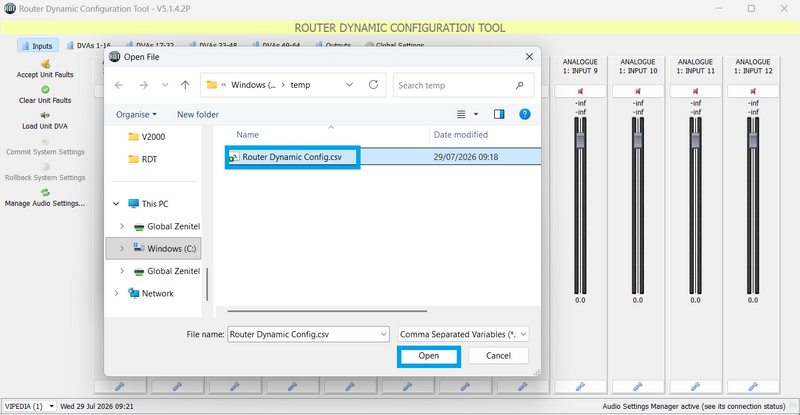Go back in the Open File dialog
The image size is (800, 415).
point(119,85)
